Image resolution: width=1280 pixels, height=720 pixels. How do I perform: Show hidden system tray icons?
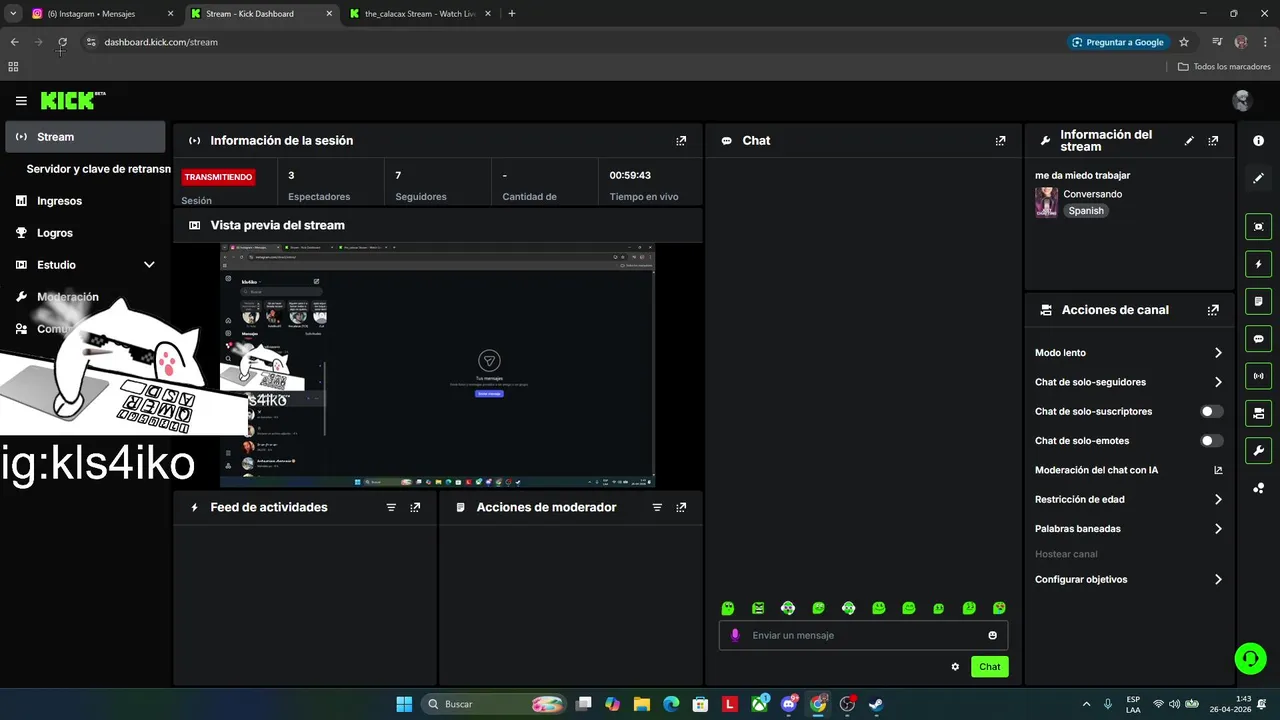click(1086, 704)
